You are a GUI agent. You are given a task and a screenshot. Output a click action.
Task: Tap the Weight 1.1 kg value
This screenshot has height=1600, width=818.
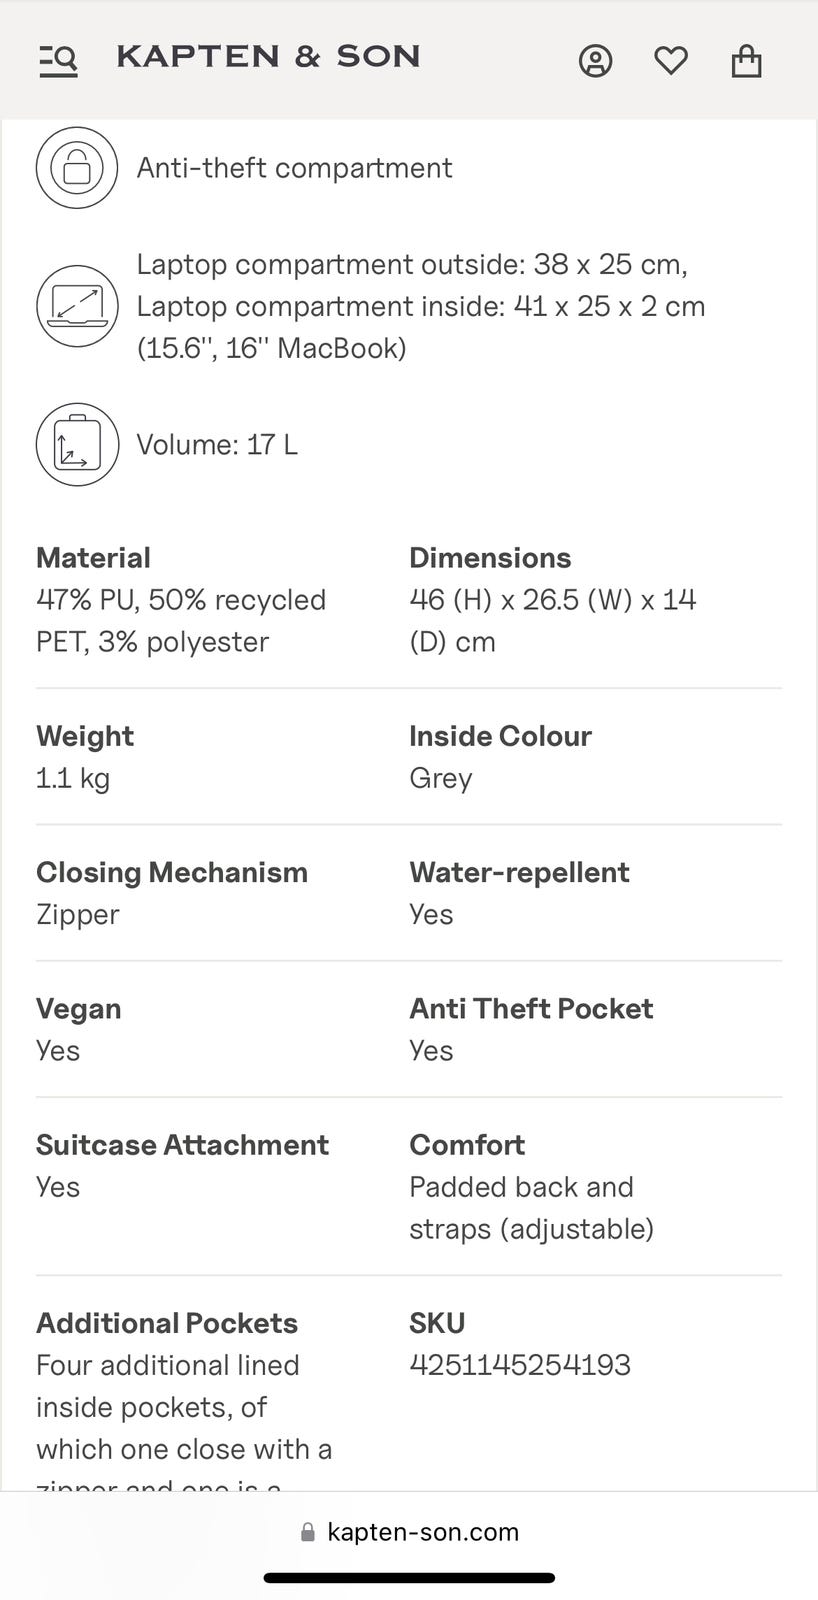click(x=73, y=778)
